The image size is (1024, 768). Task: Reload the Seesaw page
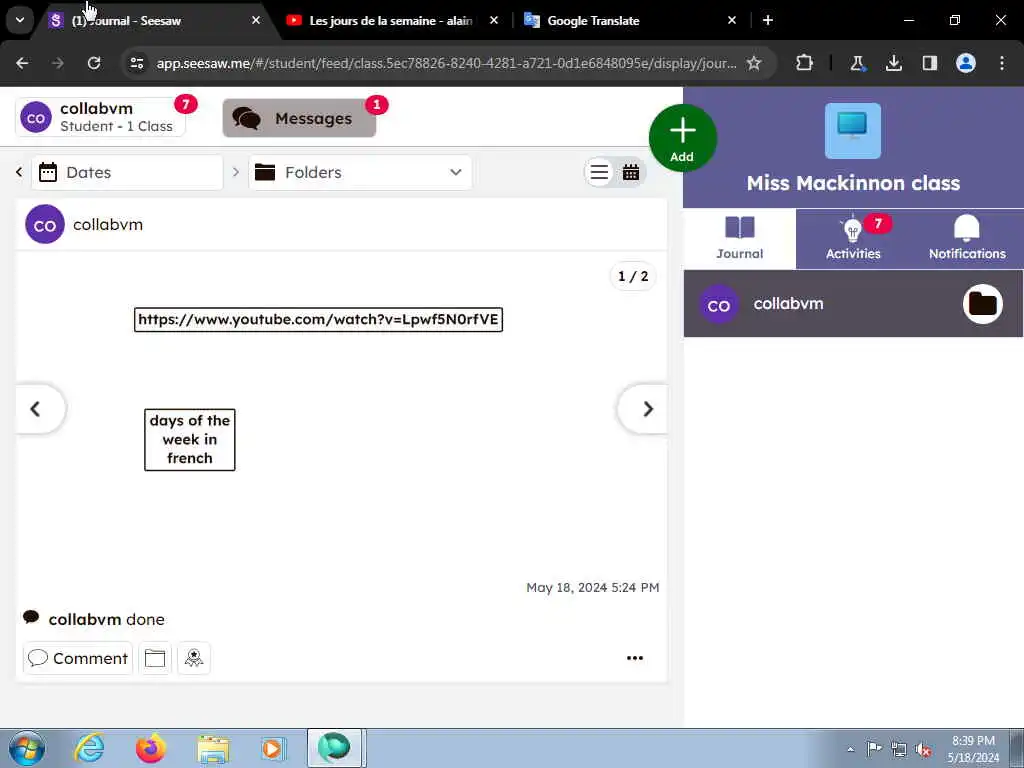[x=94, y=63]
